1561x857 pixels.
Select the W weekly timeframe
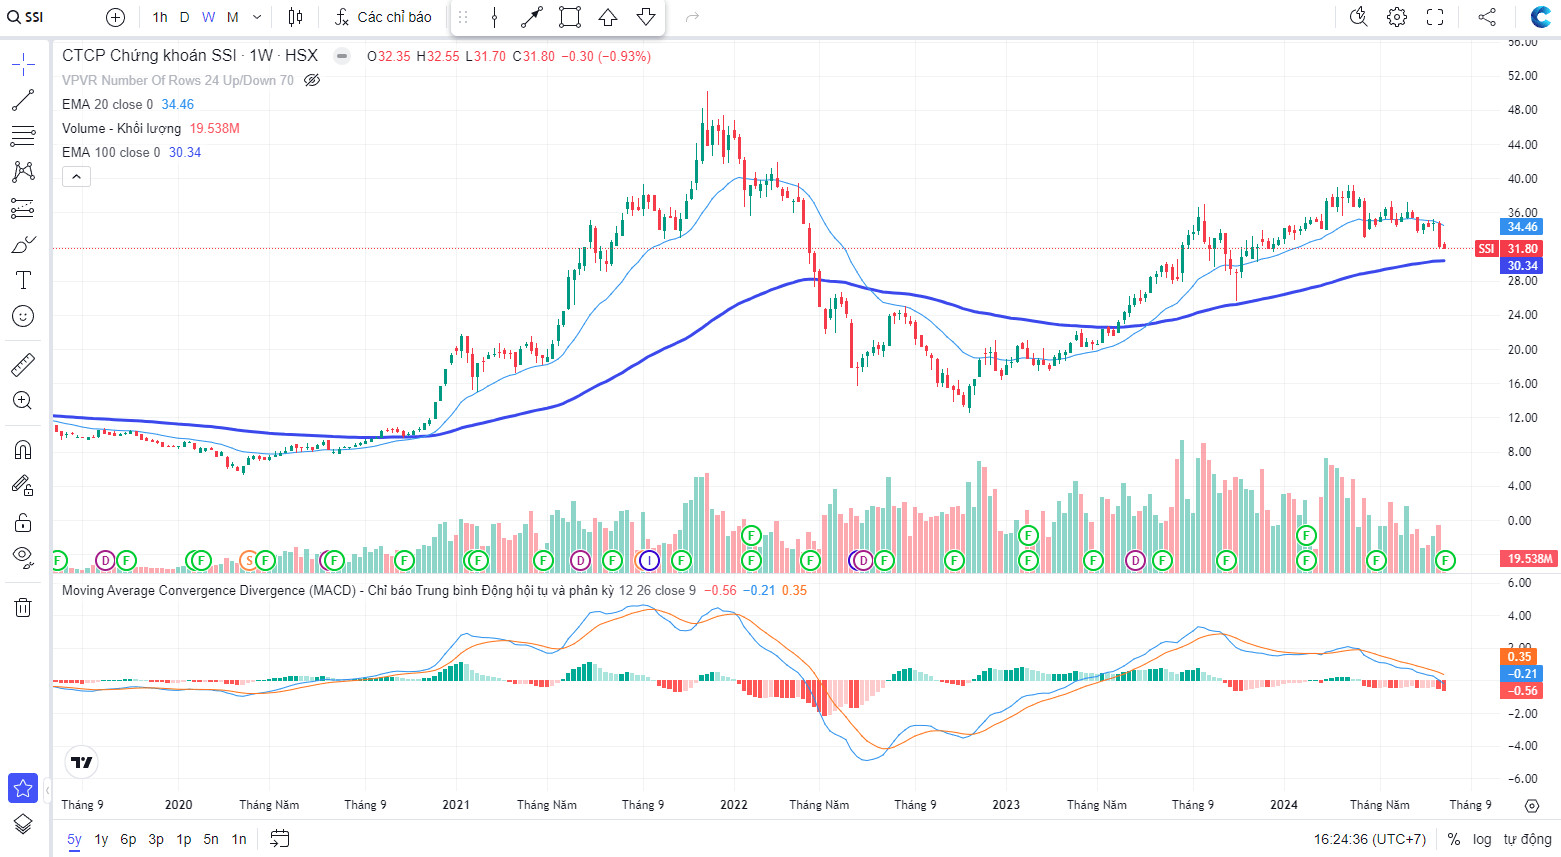coord(208,17)
